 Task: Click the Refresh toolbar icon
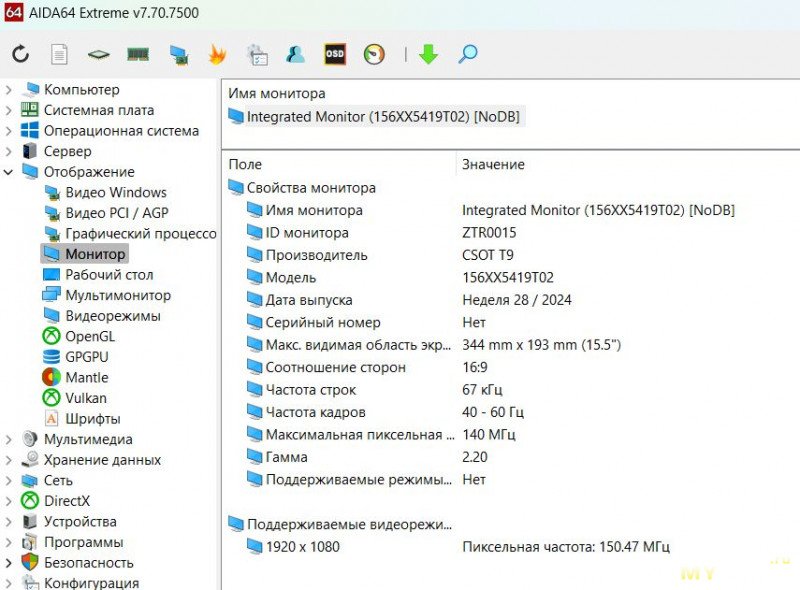[20, 54]
